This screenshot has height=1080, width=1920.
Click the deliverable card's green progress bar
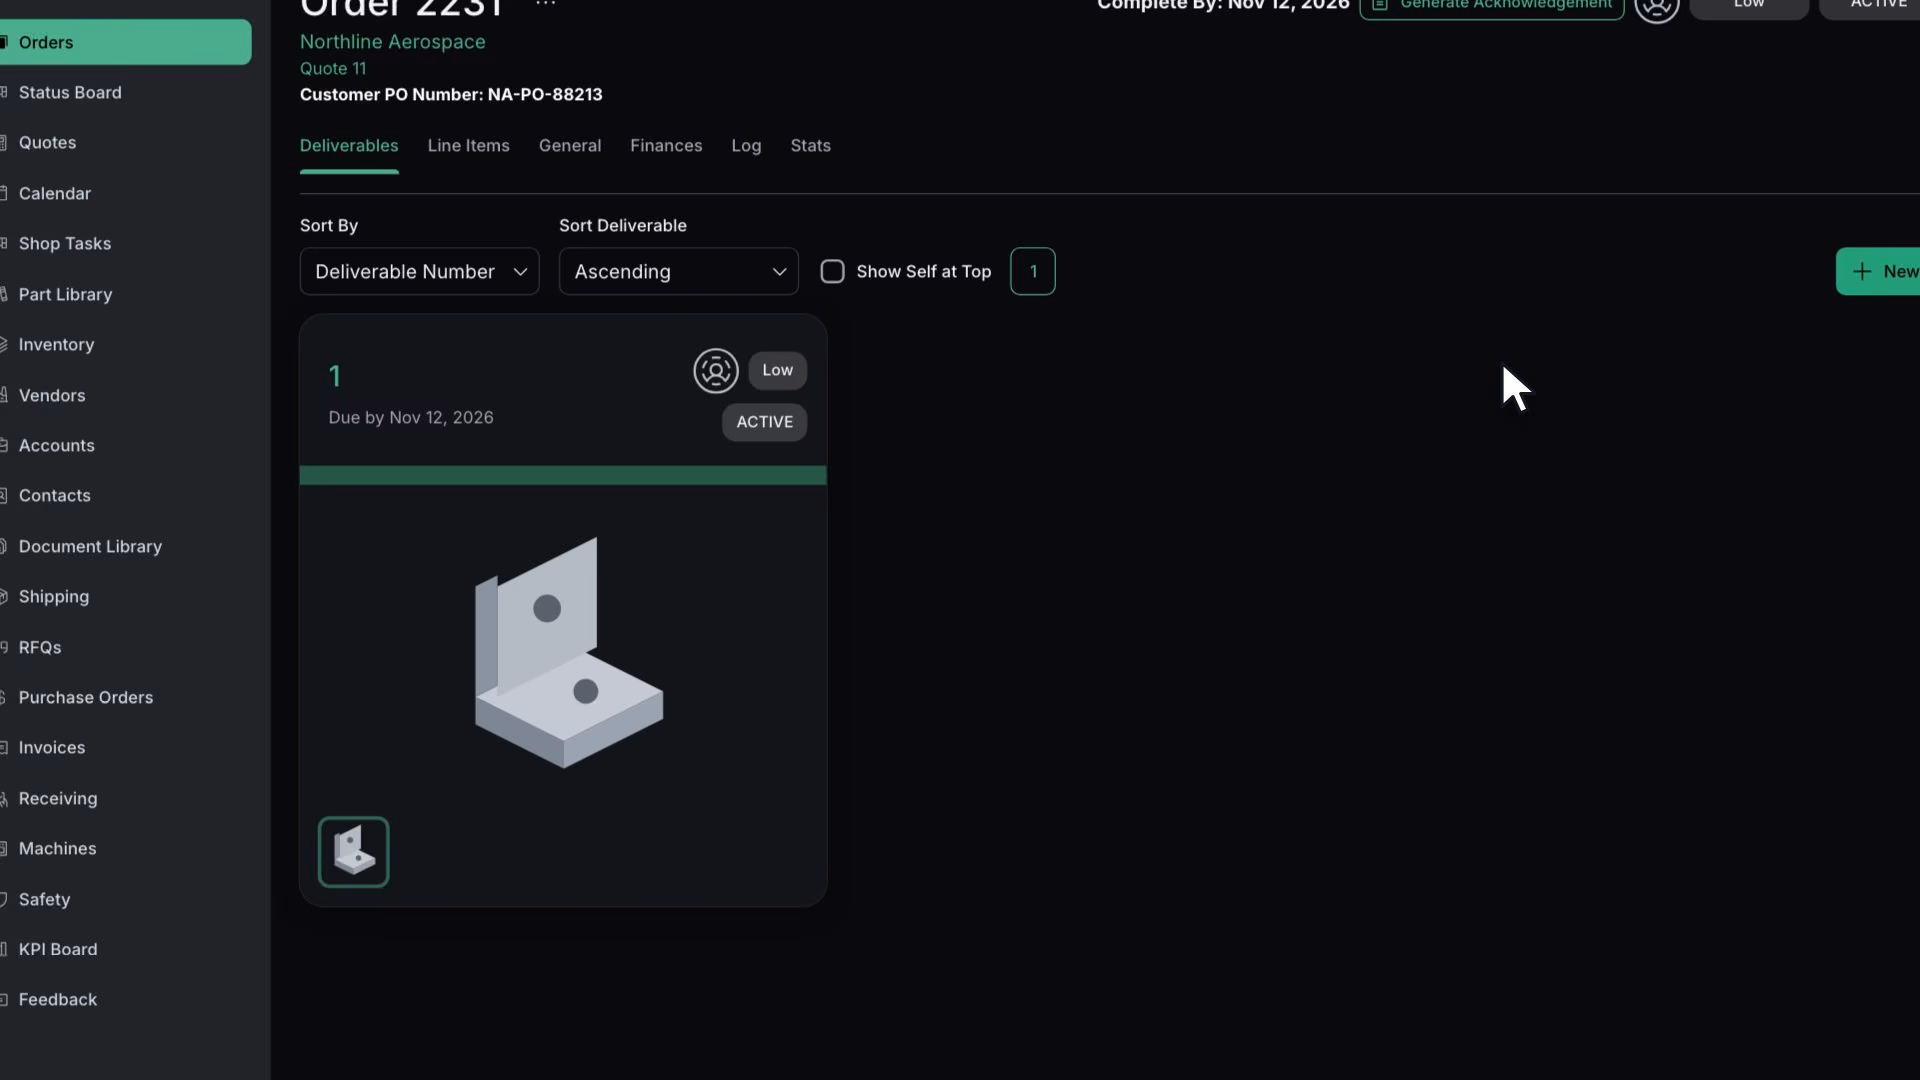click(563, 475)
